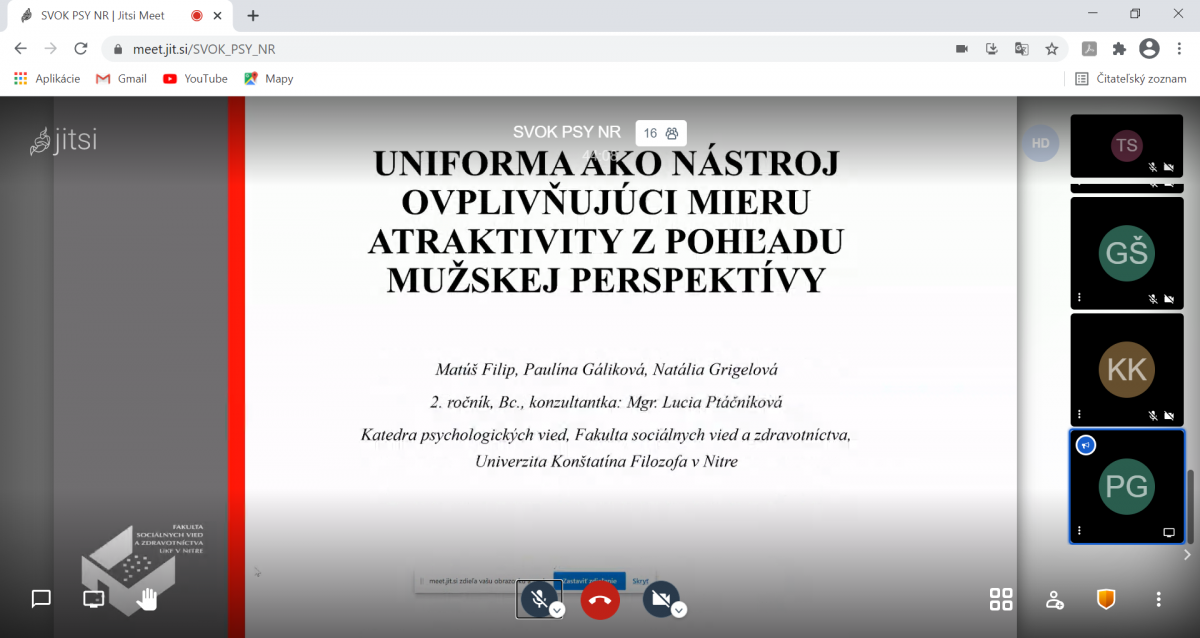This screenshot has height=638, width=1200.
Task: Click Skryť to hide sharing notice
Action: click(641, 581)
